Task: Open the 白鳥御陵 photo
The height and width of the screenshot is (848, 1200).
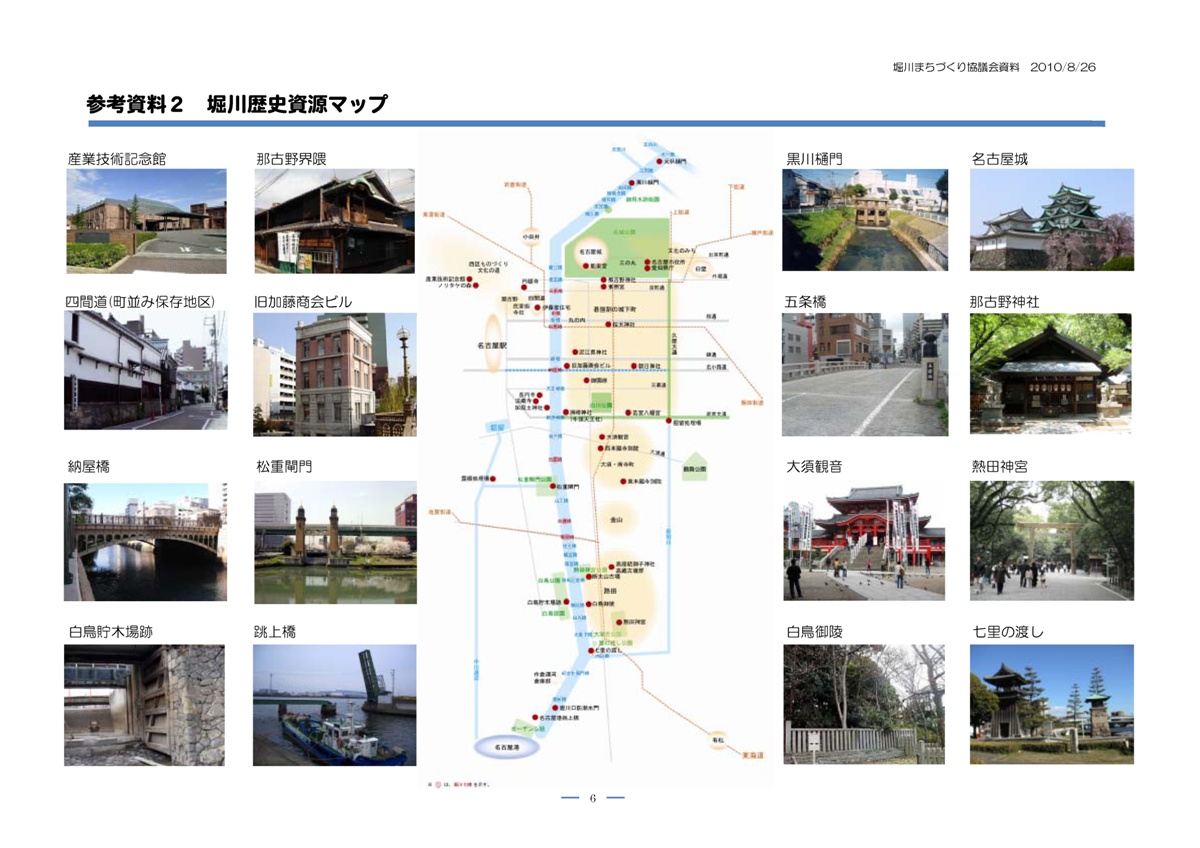Action: [864, 704]
